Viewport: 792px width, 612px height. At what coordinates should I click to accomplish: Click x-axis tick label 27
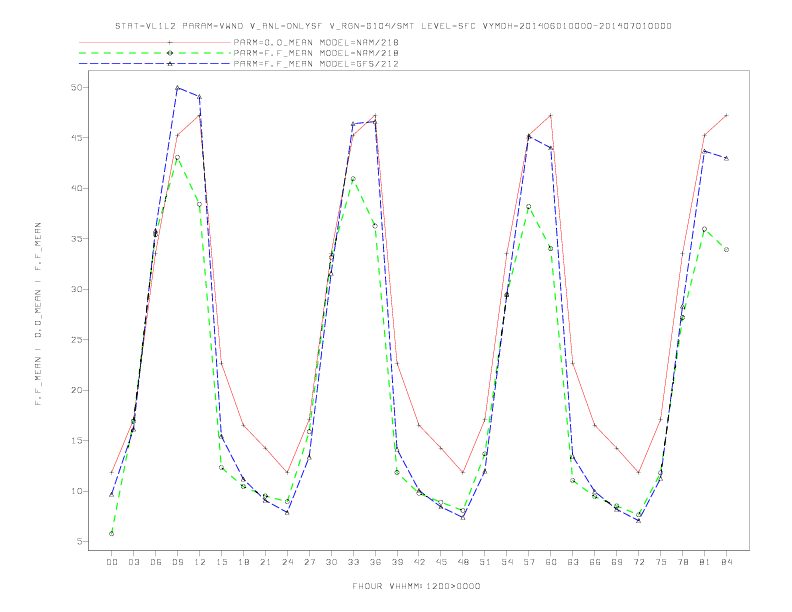tap(309, 562)
